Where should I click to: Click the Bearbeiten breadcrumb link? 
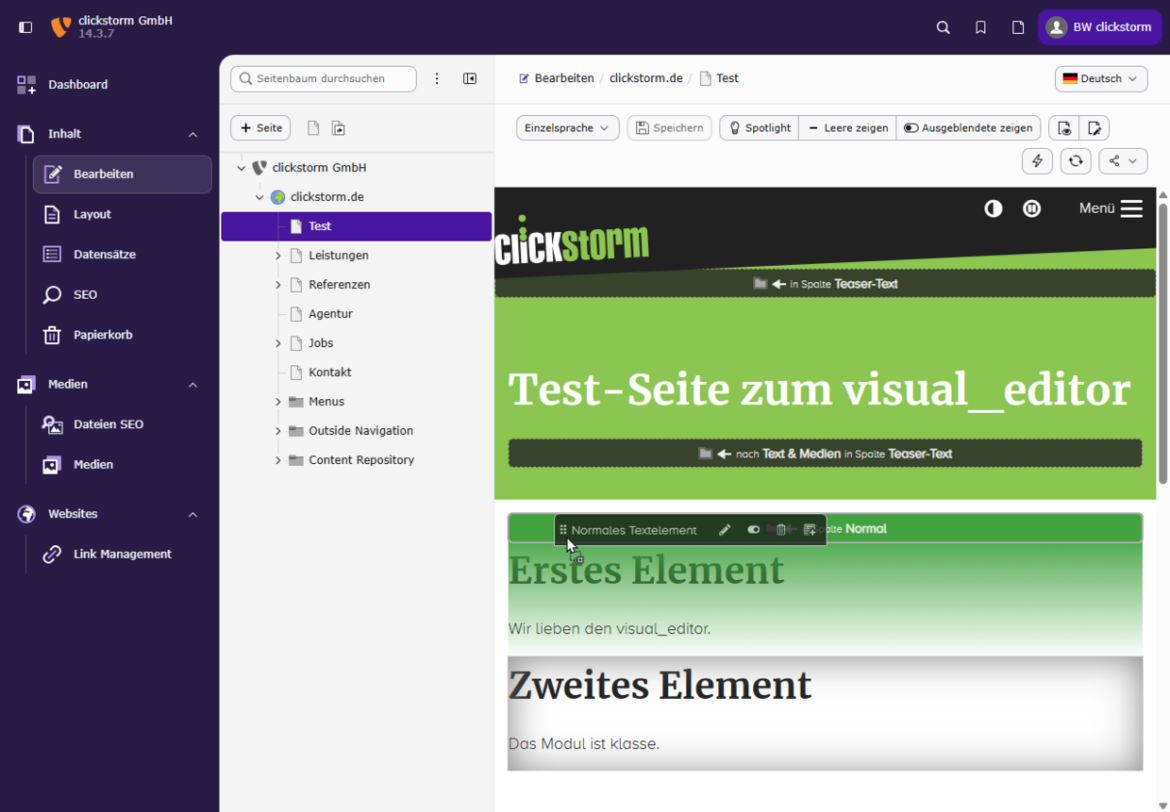click(x=557, y=78)
